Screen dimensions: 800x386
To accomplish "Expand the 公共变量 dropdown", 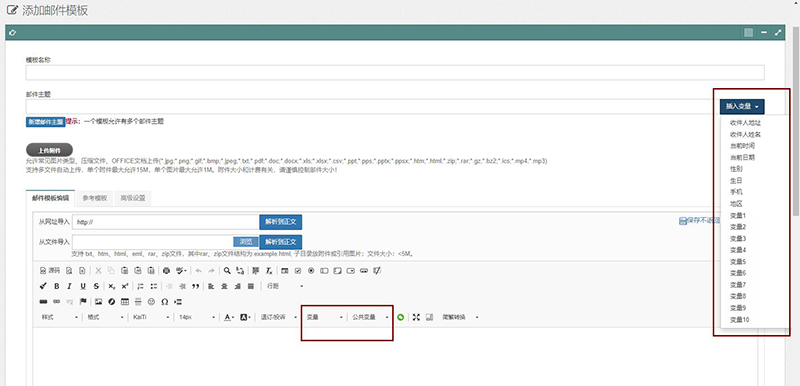I will pos(370,317).
